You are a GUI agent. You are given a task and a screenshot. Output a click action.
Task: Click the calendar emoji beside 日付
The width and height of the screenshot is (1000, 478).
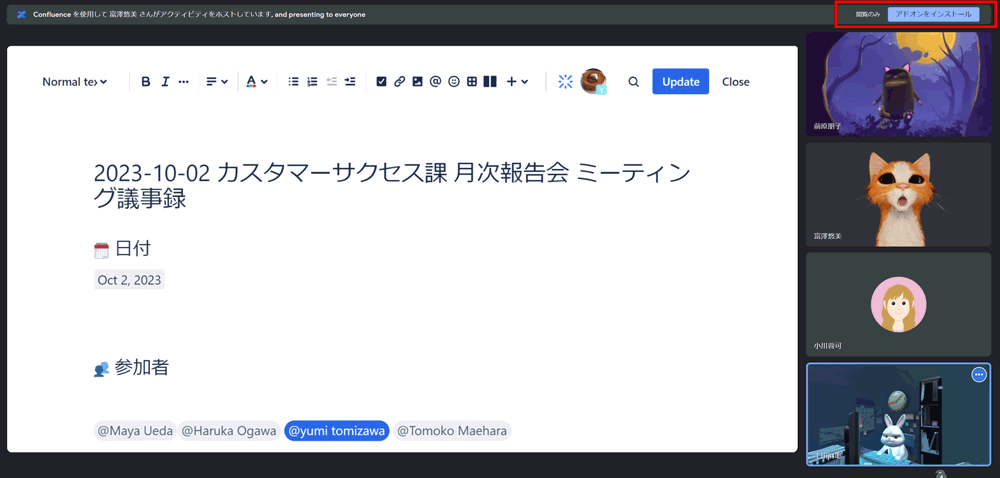101,250
